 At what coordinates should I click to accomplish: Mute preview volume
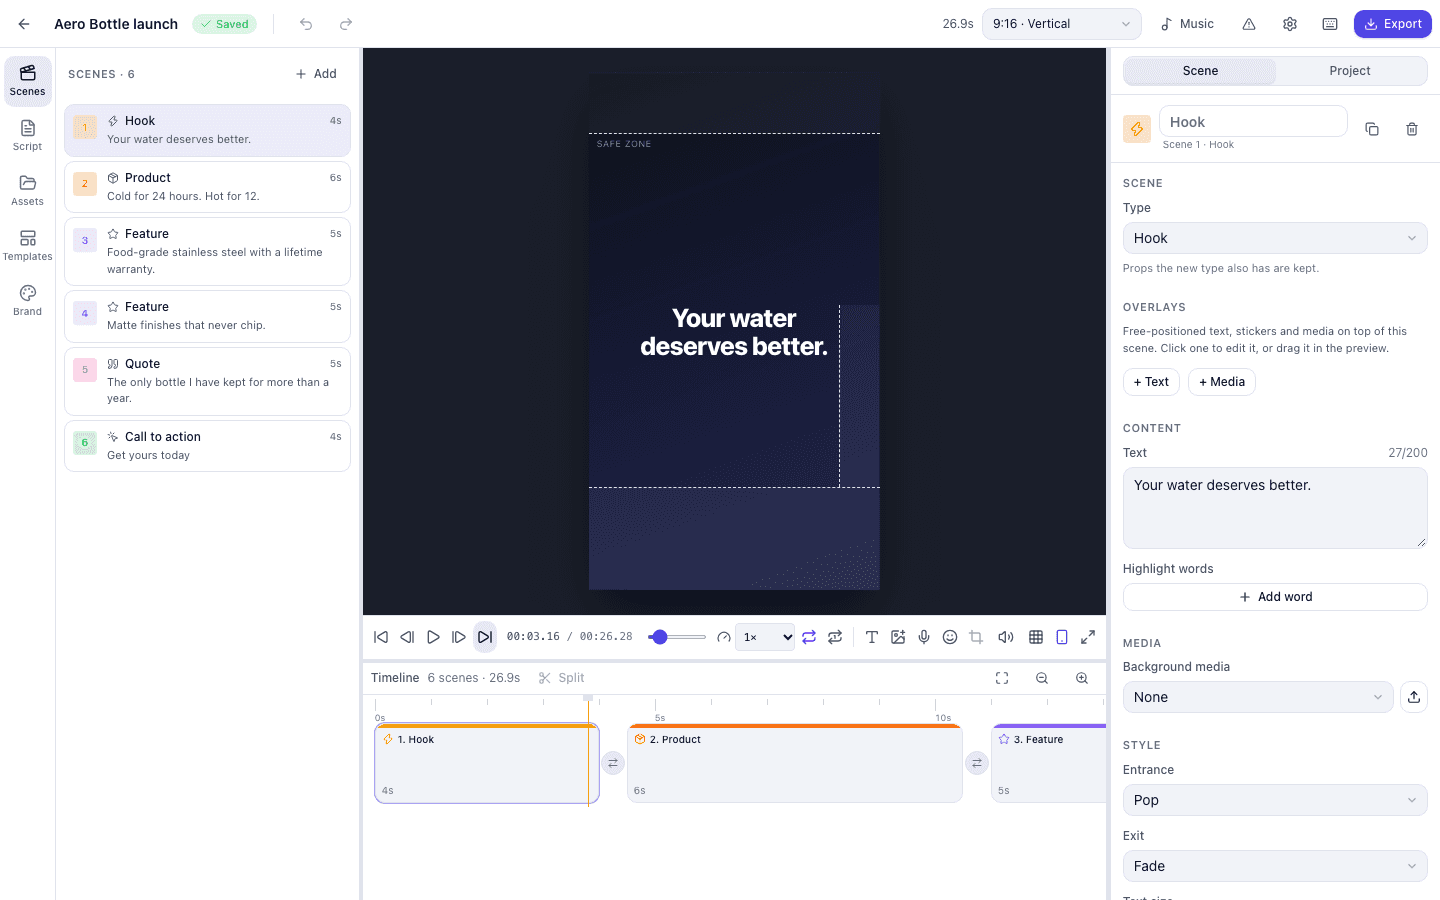(1006, 637)
